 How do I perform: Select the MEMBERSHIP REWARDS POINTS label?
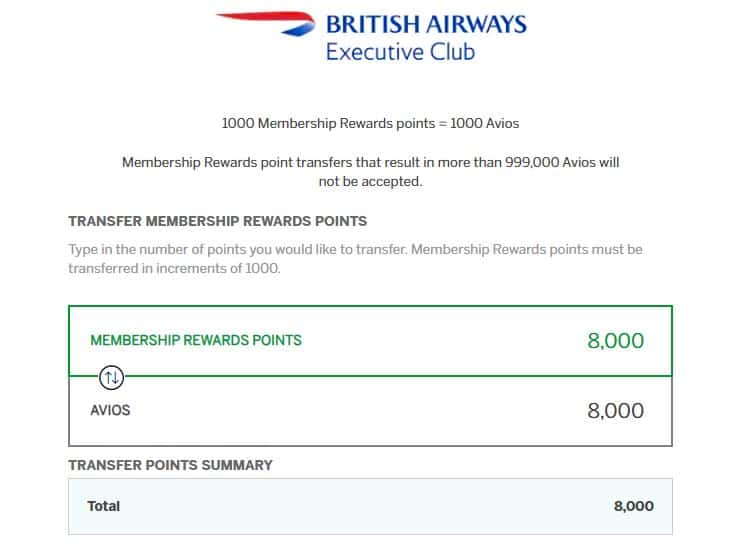pyautogui.click(x=196, y=340)
